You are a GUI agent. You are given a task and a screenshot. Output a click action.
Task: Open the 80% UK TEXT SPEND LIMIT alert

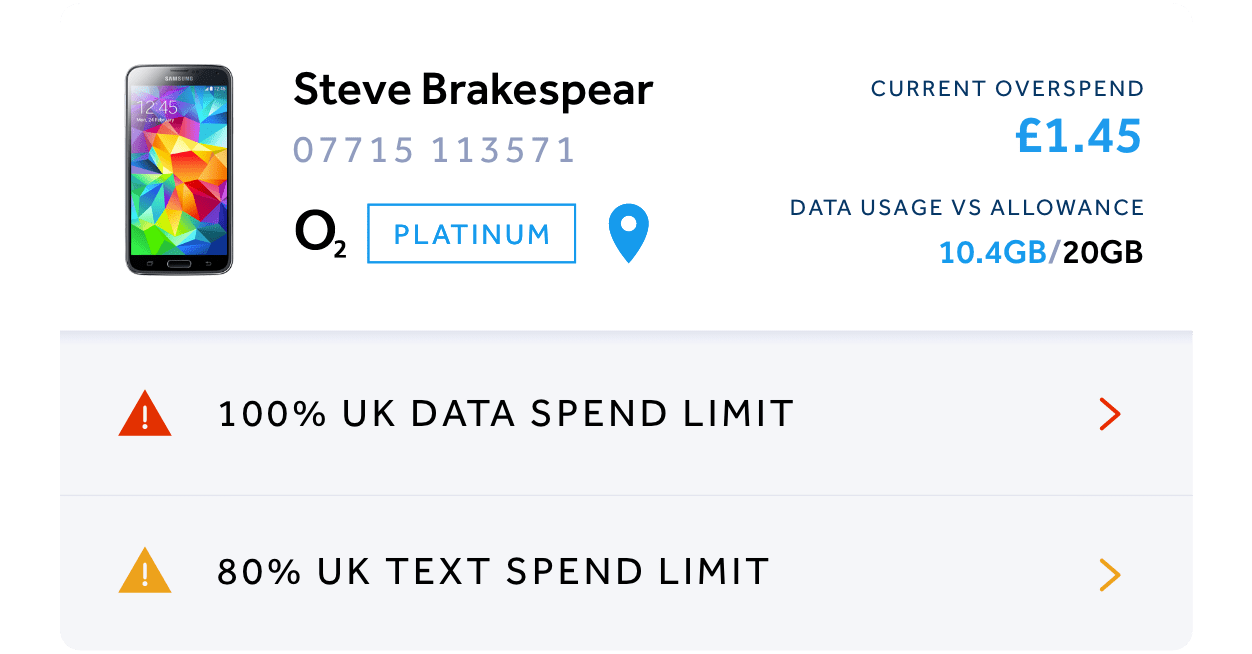pos(493,572)
